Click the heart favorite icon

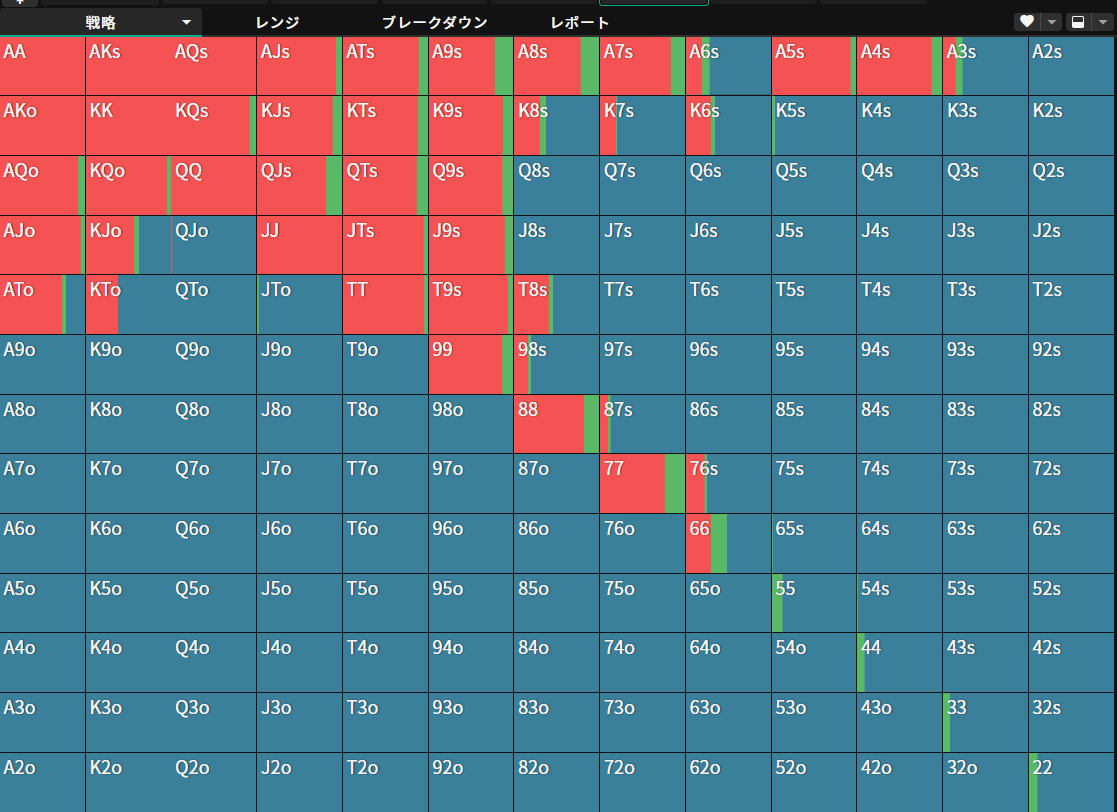click(x=1027, y=21)
